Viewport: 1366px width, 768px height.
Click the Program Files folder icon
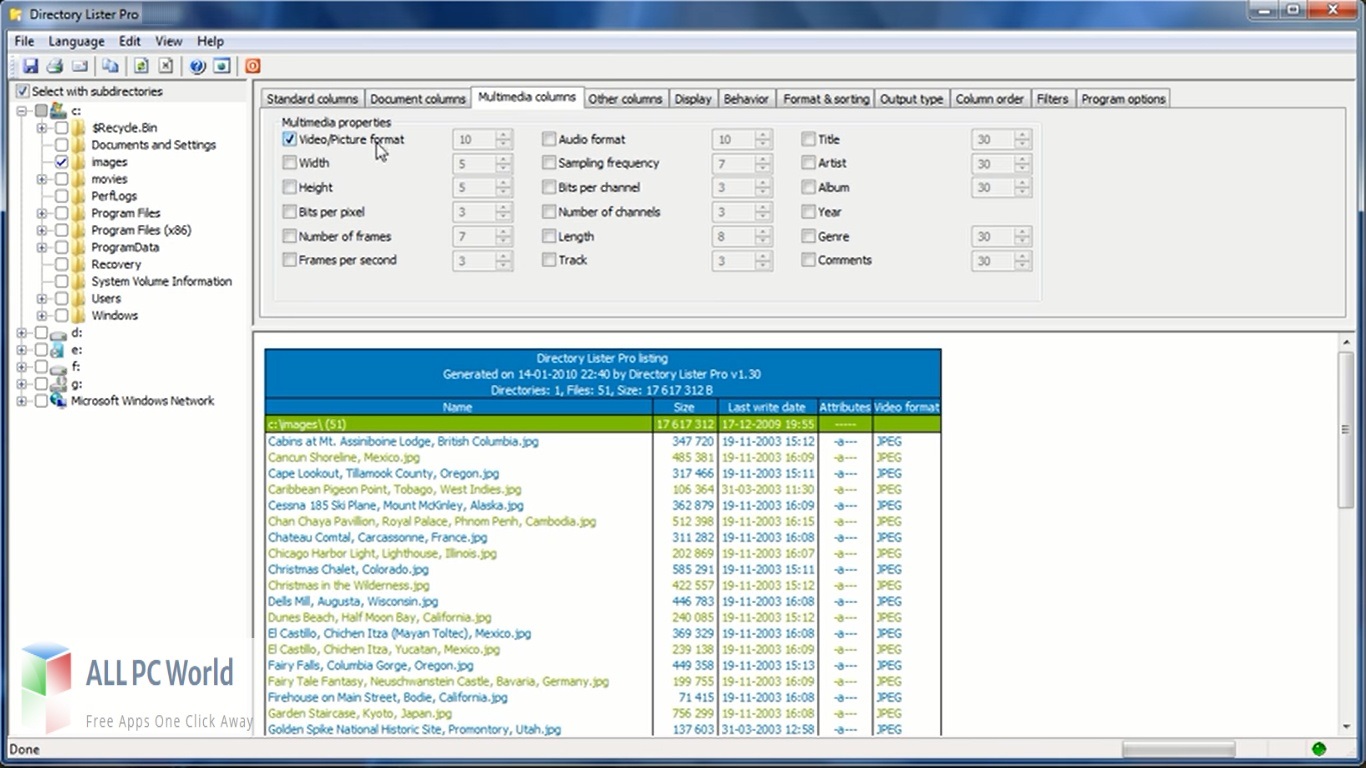(78, 213)
